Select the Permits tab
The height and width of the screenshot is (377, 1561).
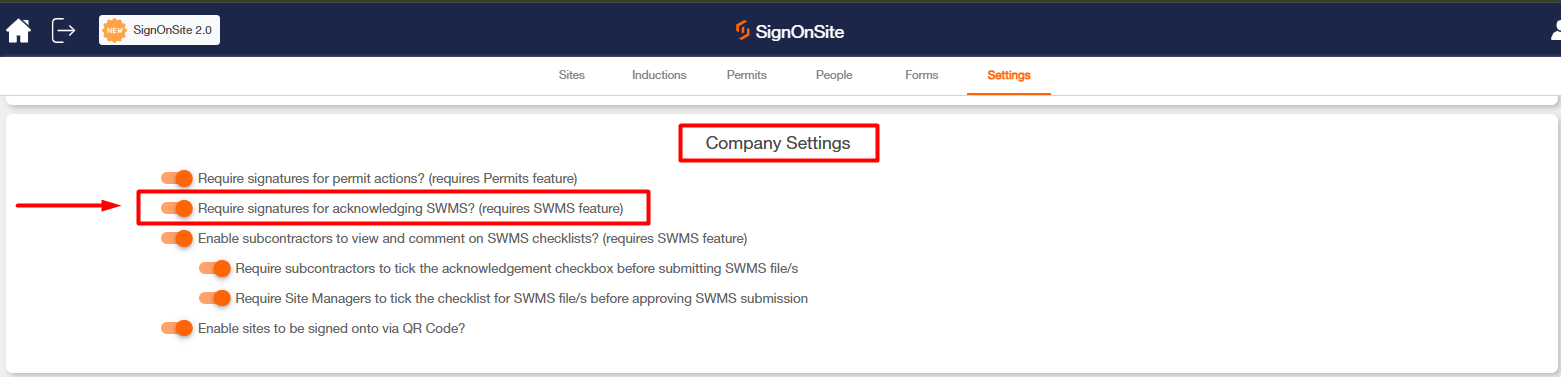tap(747, 75)
